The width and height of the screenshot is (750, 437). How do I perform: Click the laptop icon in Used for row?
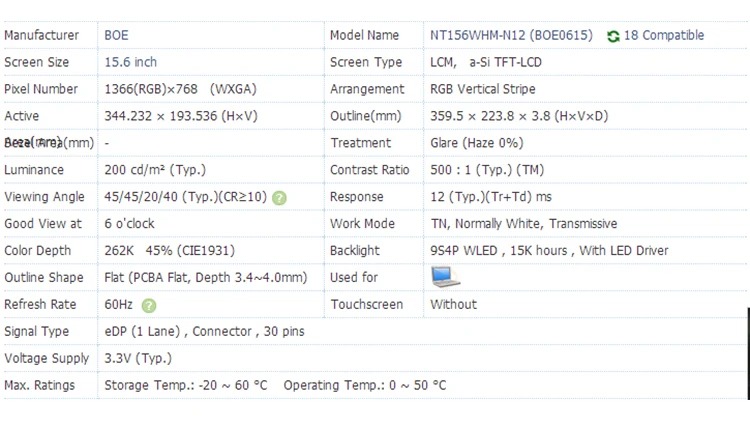[x=444, y=277]
